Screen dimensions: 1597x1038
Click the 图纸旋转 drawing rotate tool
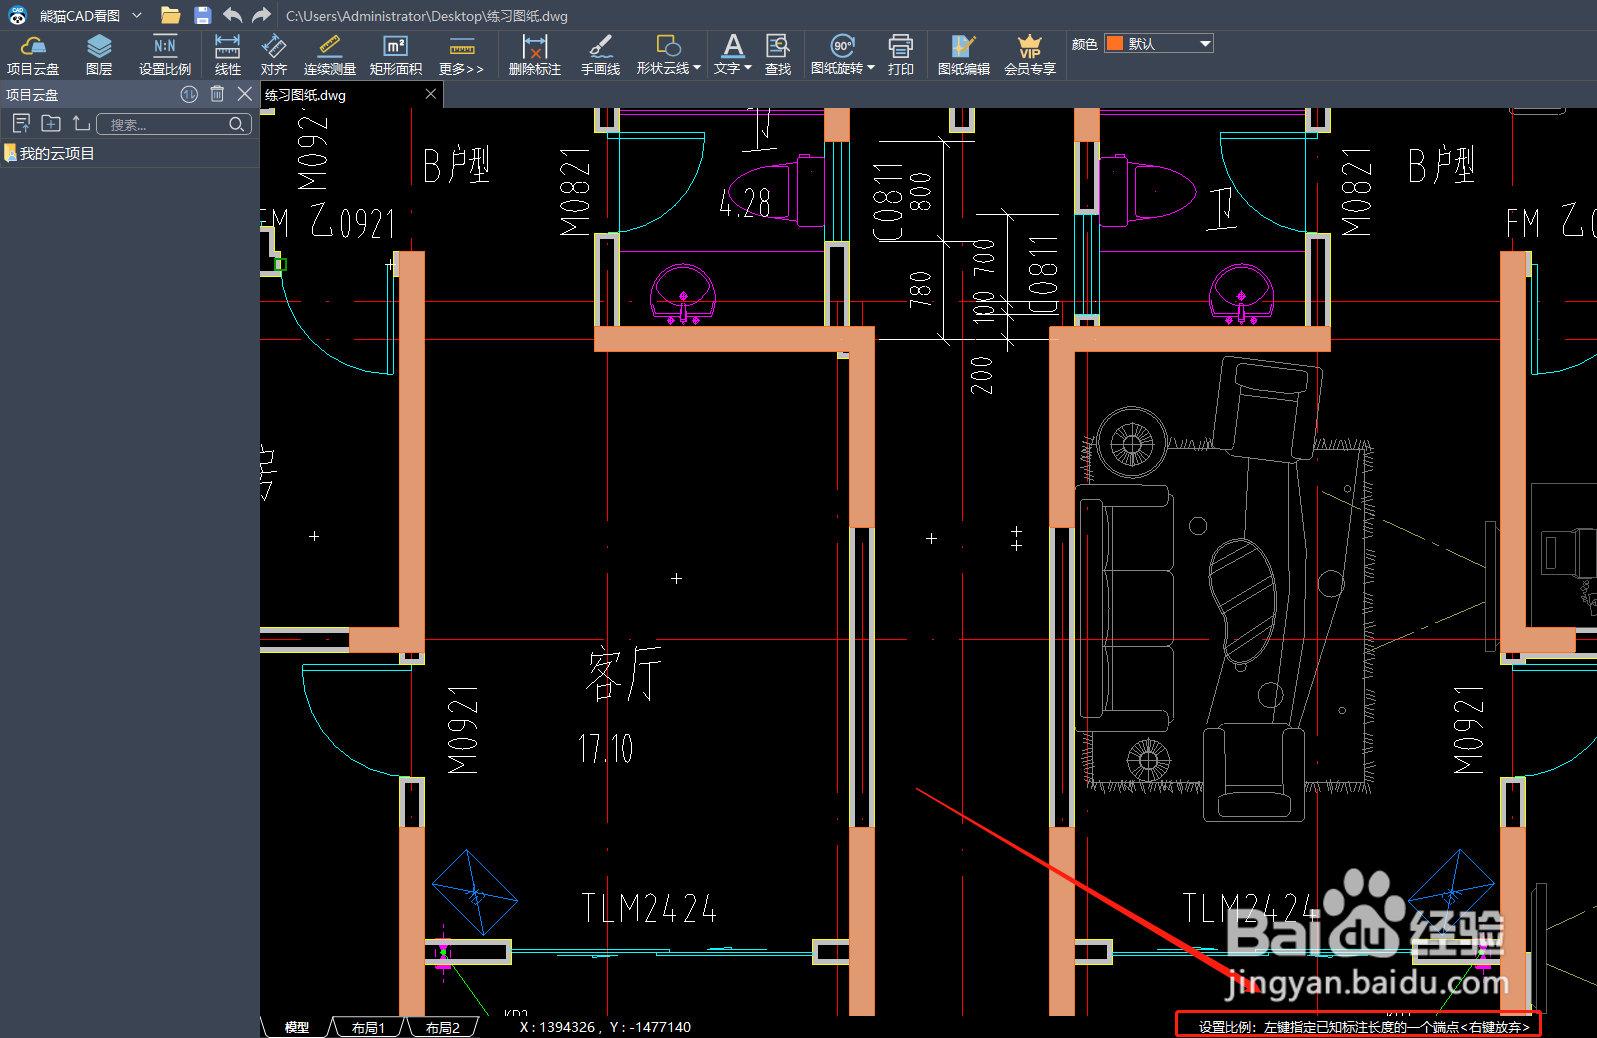(x=837, y=55)
